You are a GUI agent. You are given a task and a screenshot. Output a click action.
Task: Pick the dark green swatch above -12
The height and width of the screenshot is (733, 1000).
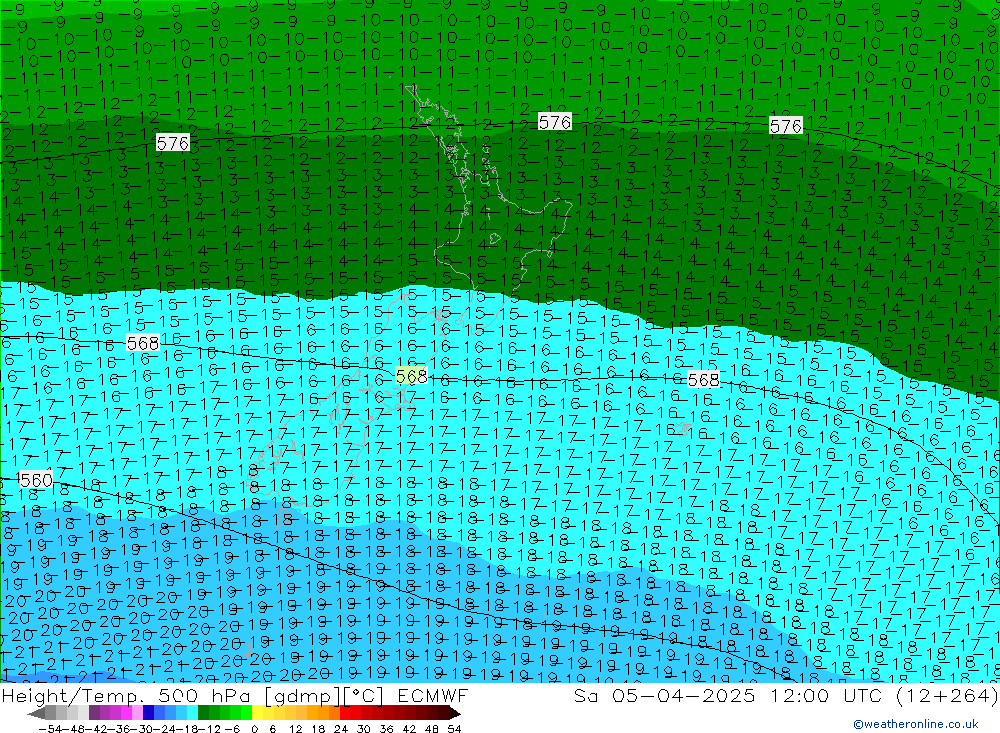pos(203,712)
